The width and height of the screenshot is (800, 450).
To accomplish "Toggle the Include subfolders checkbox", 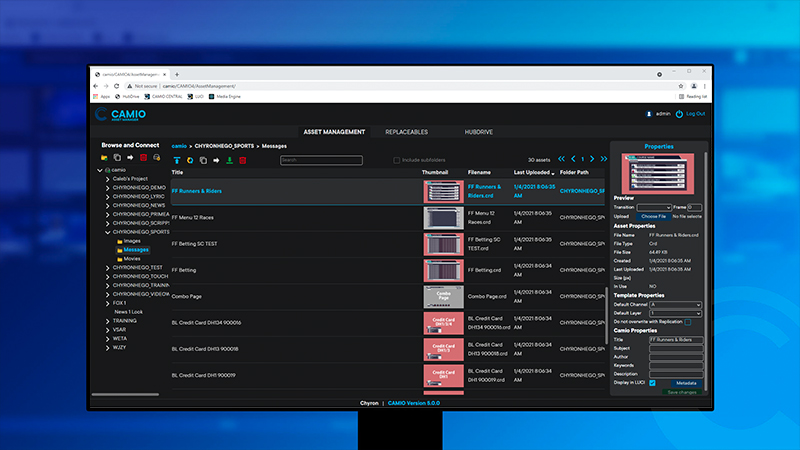I will [396, 160].
